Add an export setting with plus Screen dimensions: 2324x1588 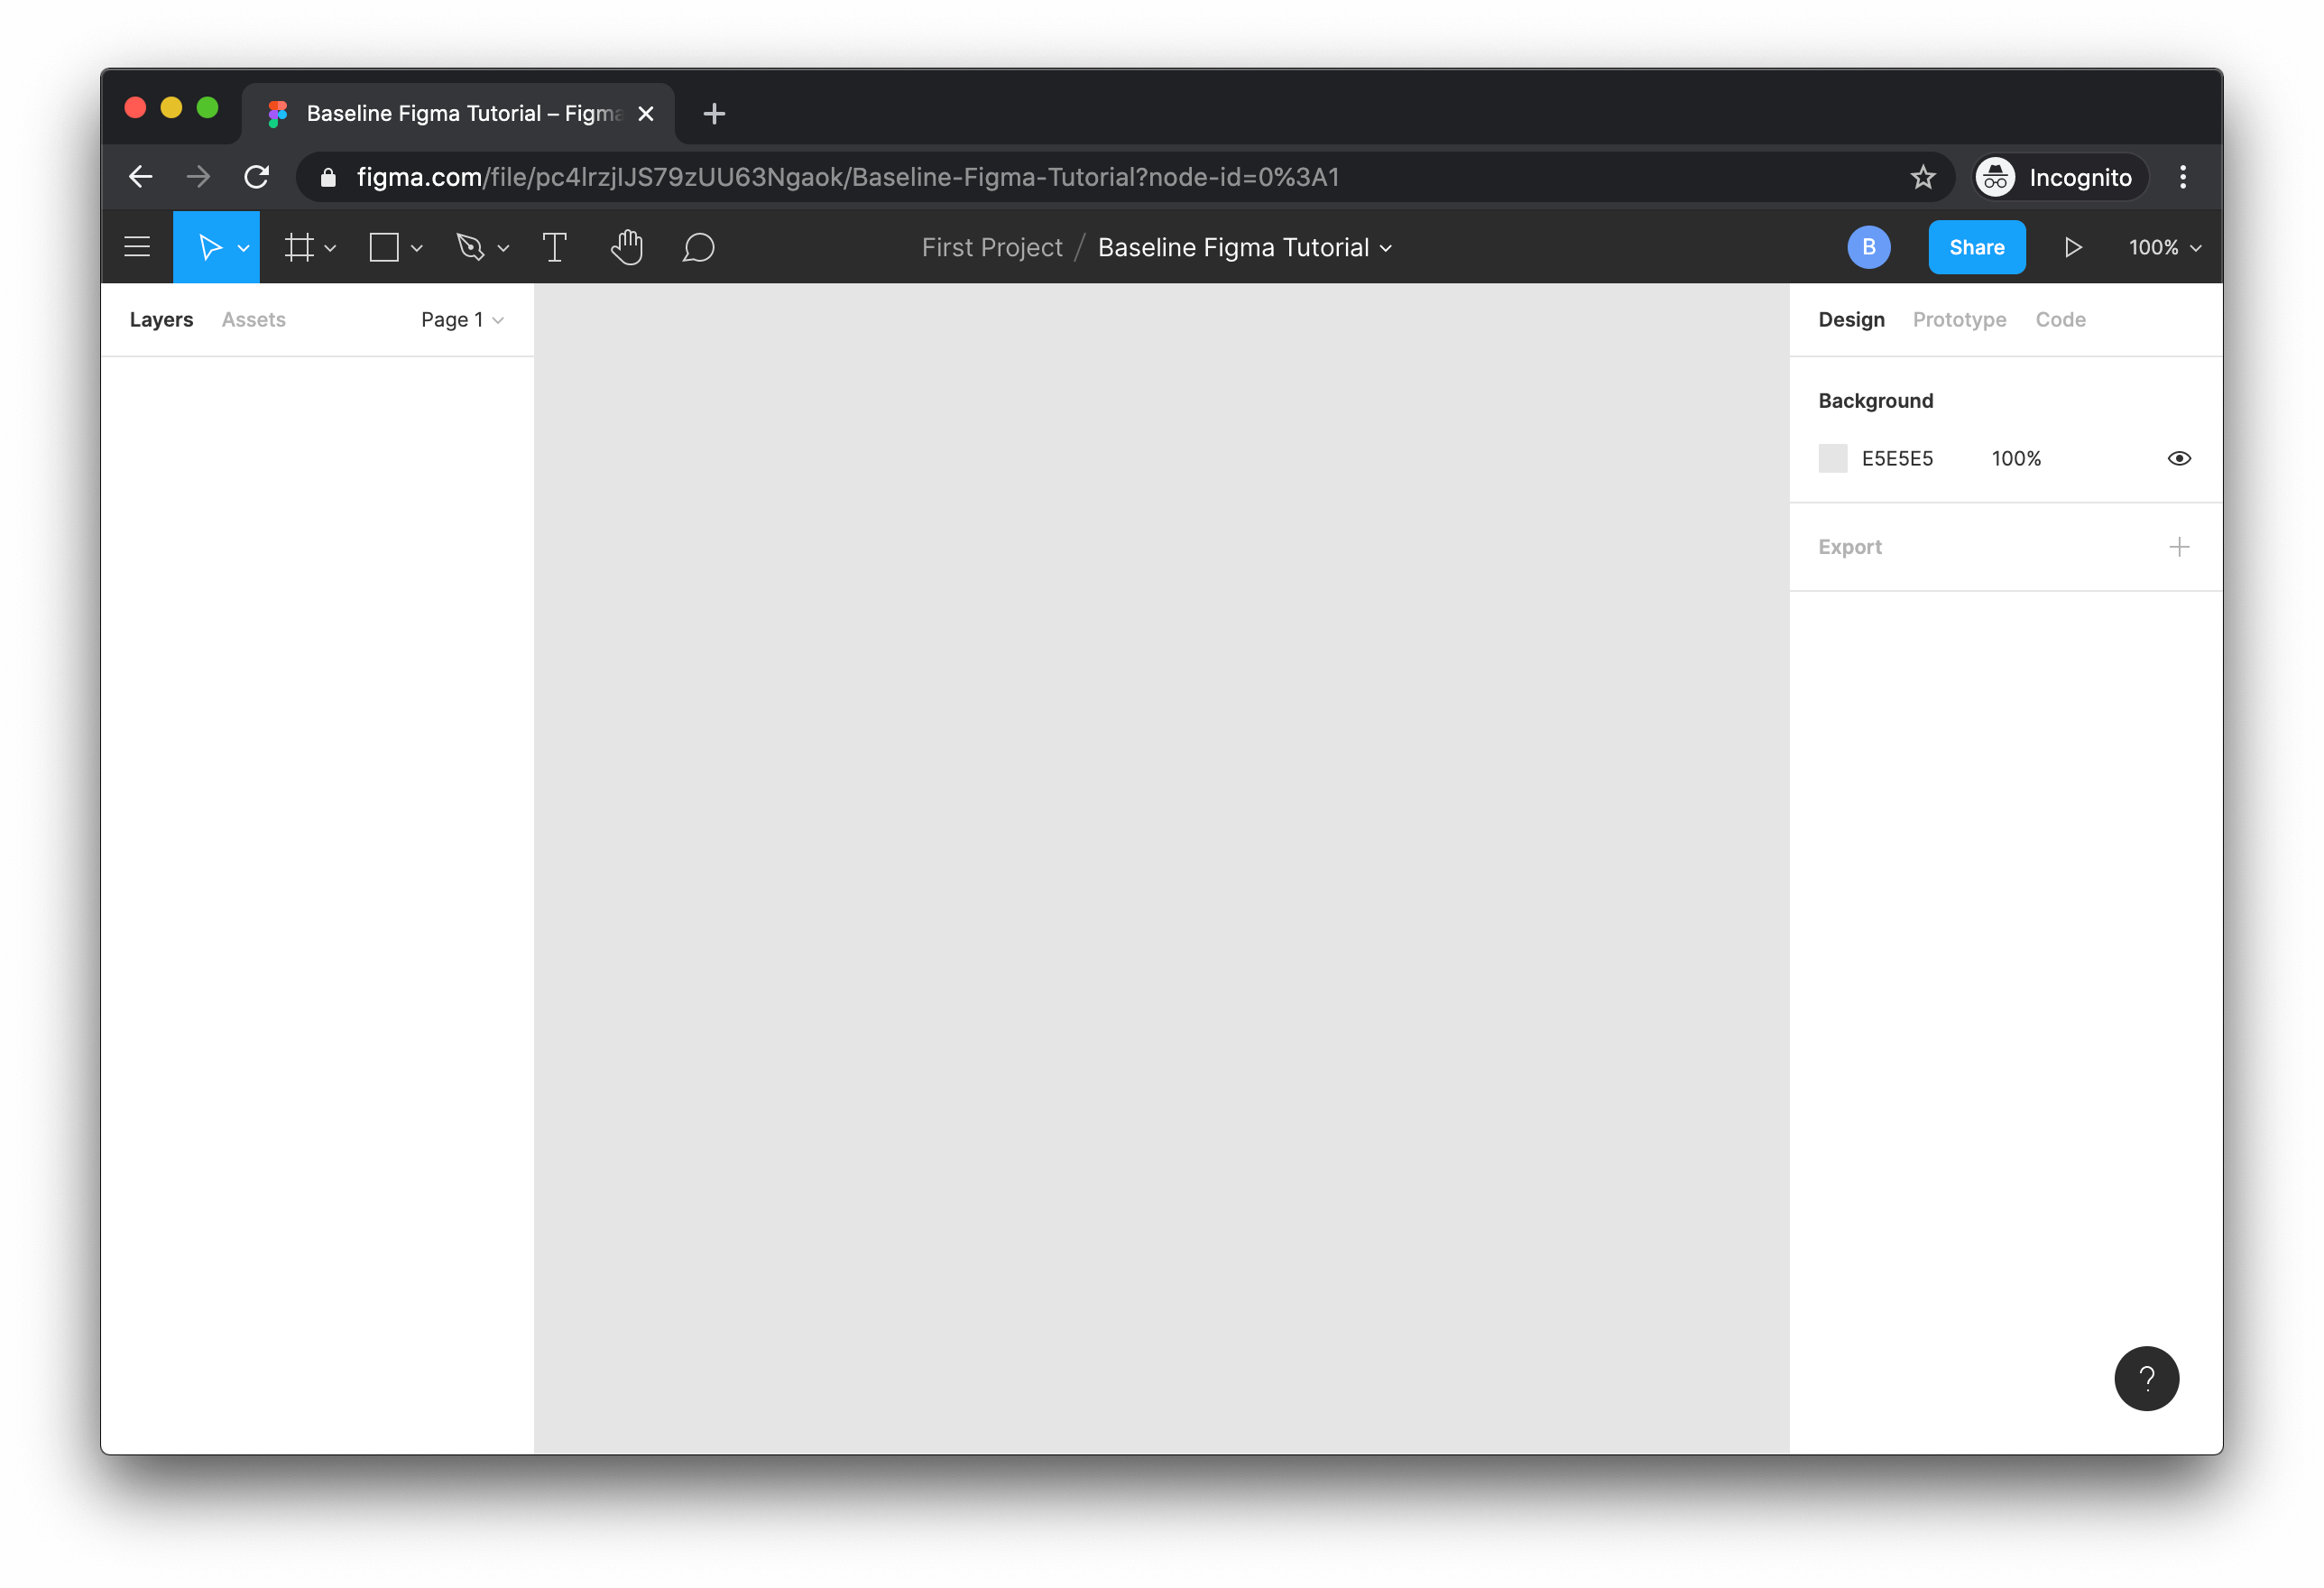click(2179, 547)
